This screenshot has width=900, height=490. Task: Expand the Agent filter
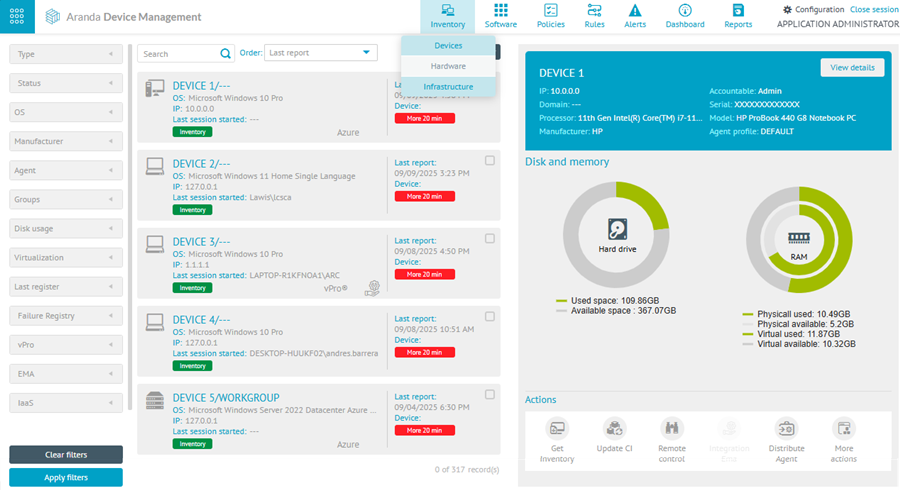tap(66, 170)
